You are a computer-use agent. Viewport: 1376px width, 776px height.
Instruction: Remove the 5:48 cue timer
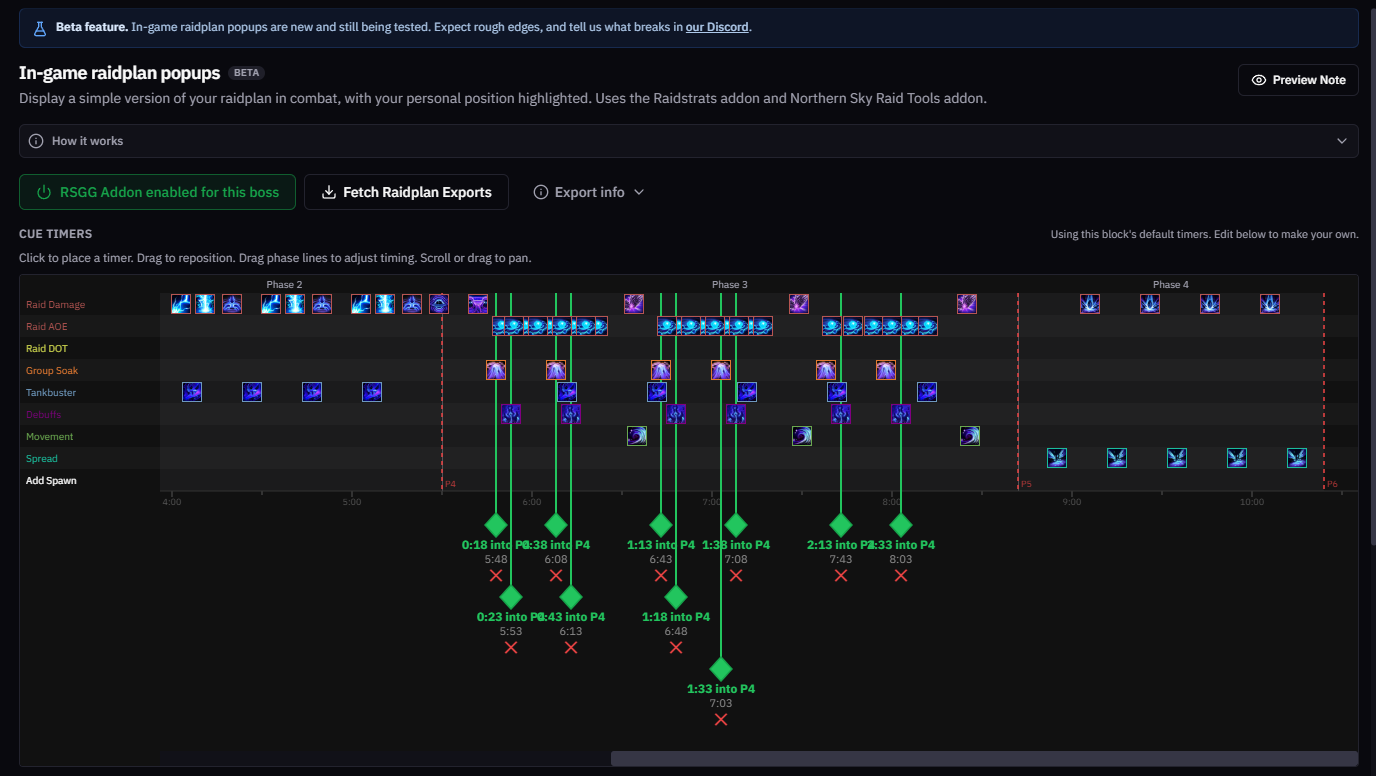496,576
